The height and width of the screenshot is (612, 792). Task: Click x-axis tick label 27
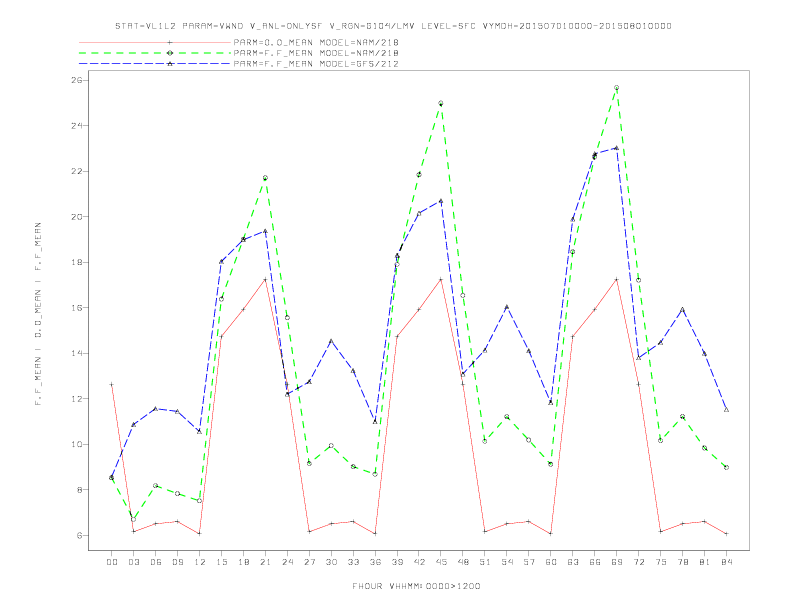pyautogui.click(x=309, y=562)
